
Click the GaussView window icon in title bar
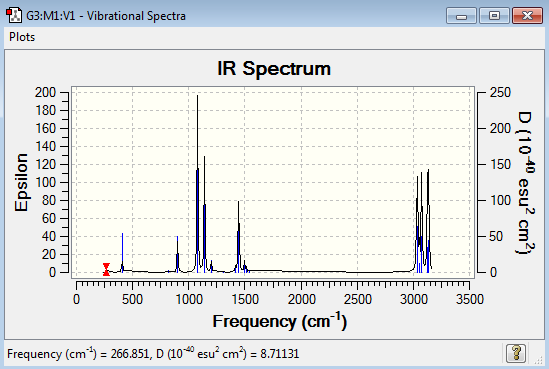pyautogui.click(x=14, y=16)
